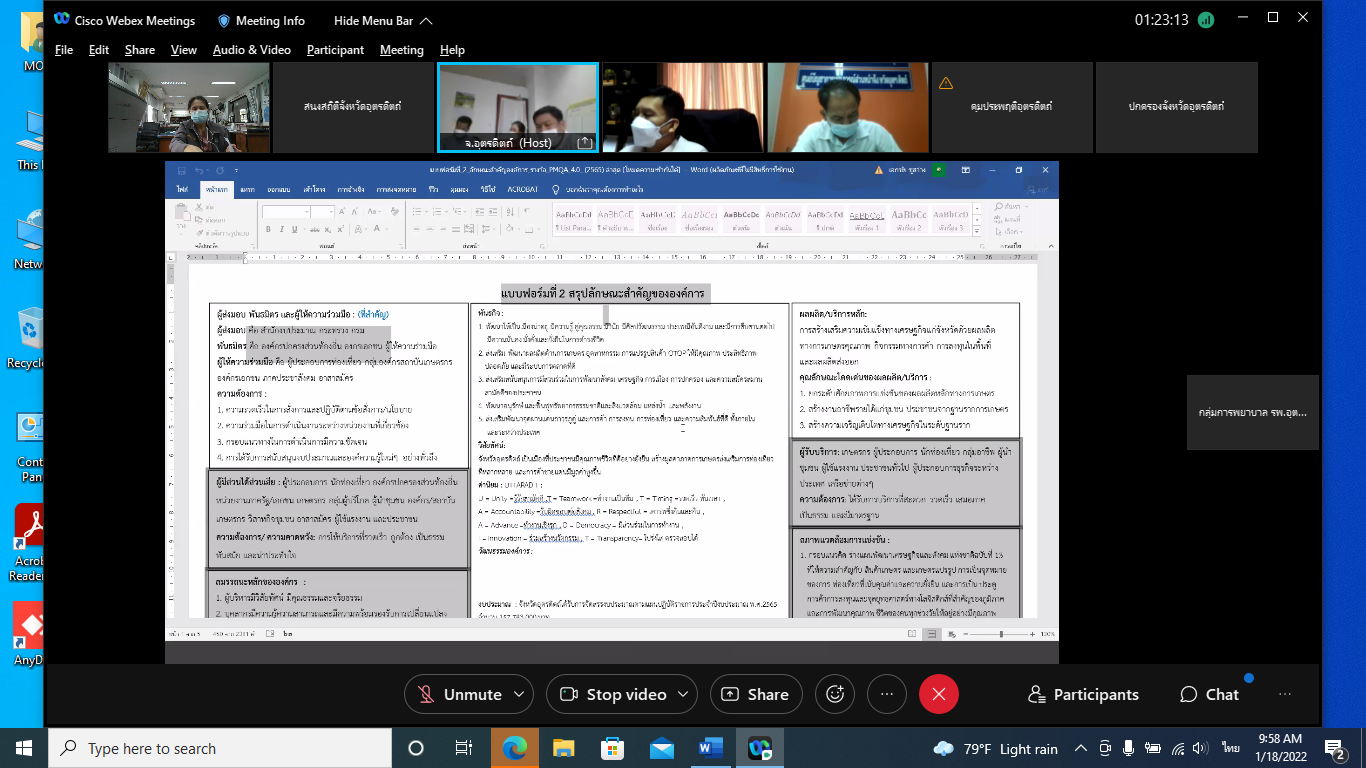Expand the video options arrow beside Stop video
1366x768 pixels.
point(685,694)
